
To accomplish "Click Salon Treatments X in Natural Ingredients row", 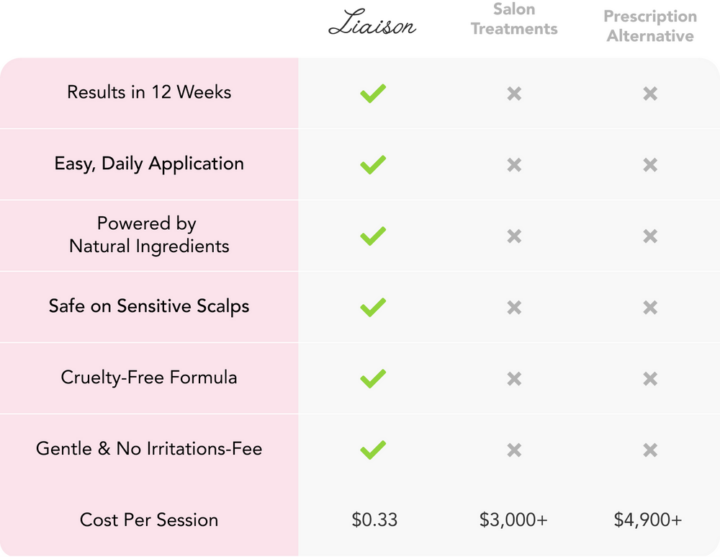I will 514,236.
